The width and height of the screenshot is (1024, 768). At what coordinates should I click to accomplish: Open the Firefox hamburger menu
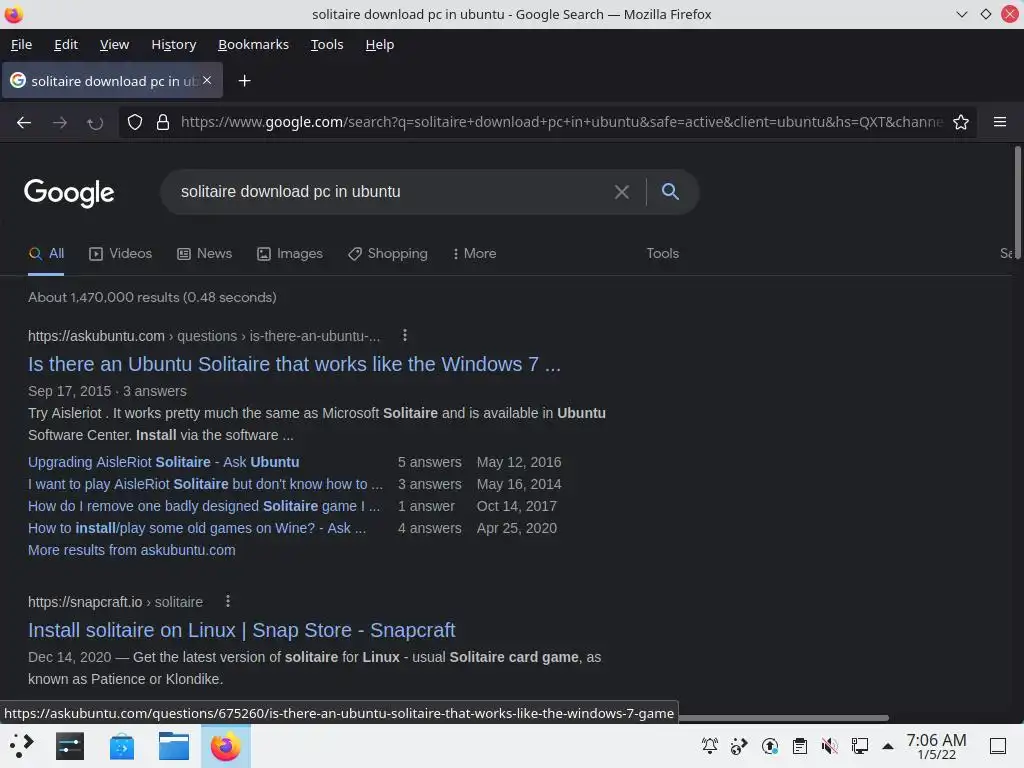click(x=1000, y=122)
